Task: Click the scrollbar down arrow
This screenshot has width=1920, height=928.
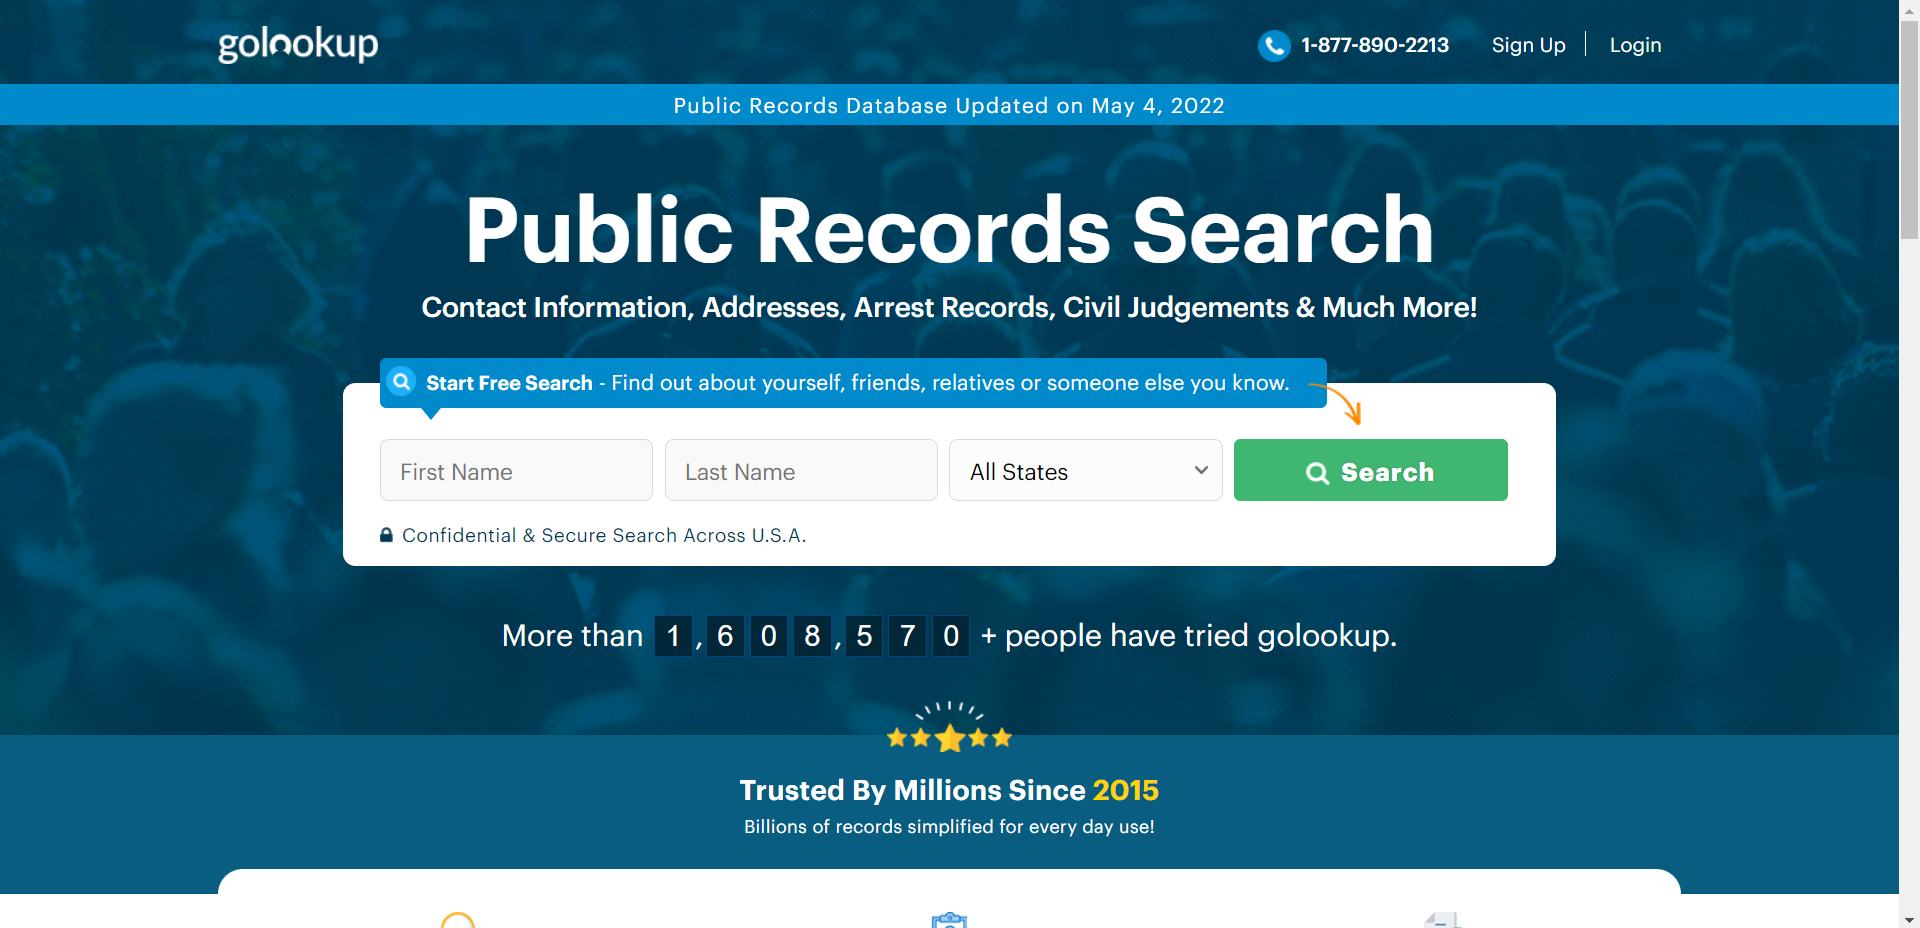Action: click(x=1909, y=919)
